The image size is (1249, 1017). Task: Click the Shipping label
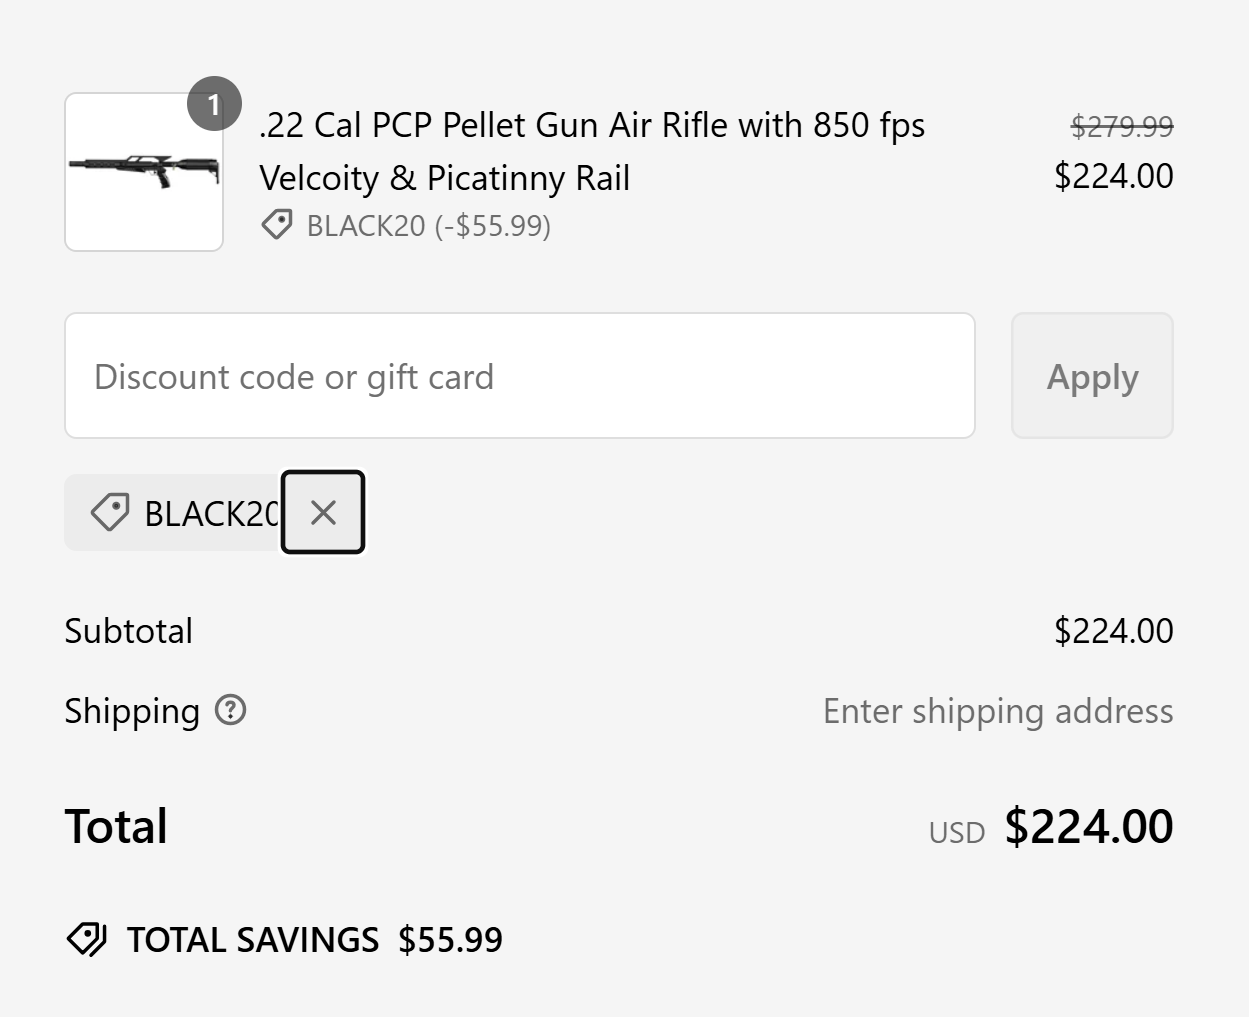click(x=132, y=711)
